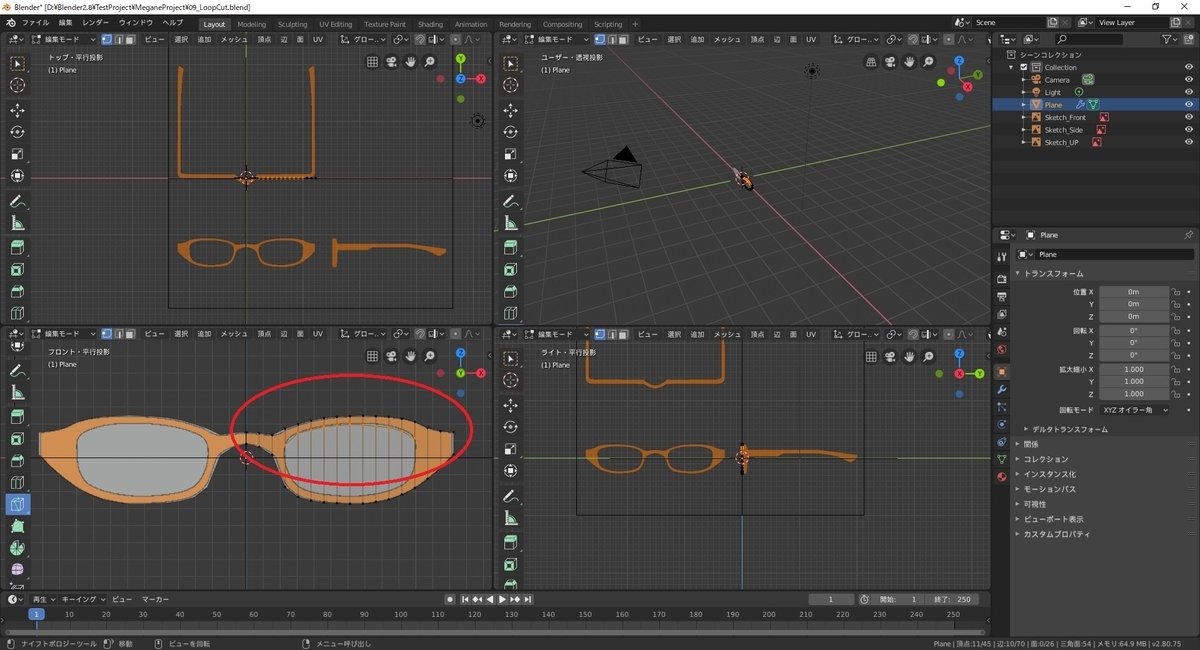Hide the Plane object in outliner

click(1189, 105)
